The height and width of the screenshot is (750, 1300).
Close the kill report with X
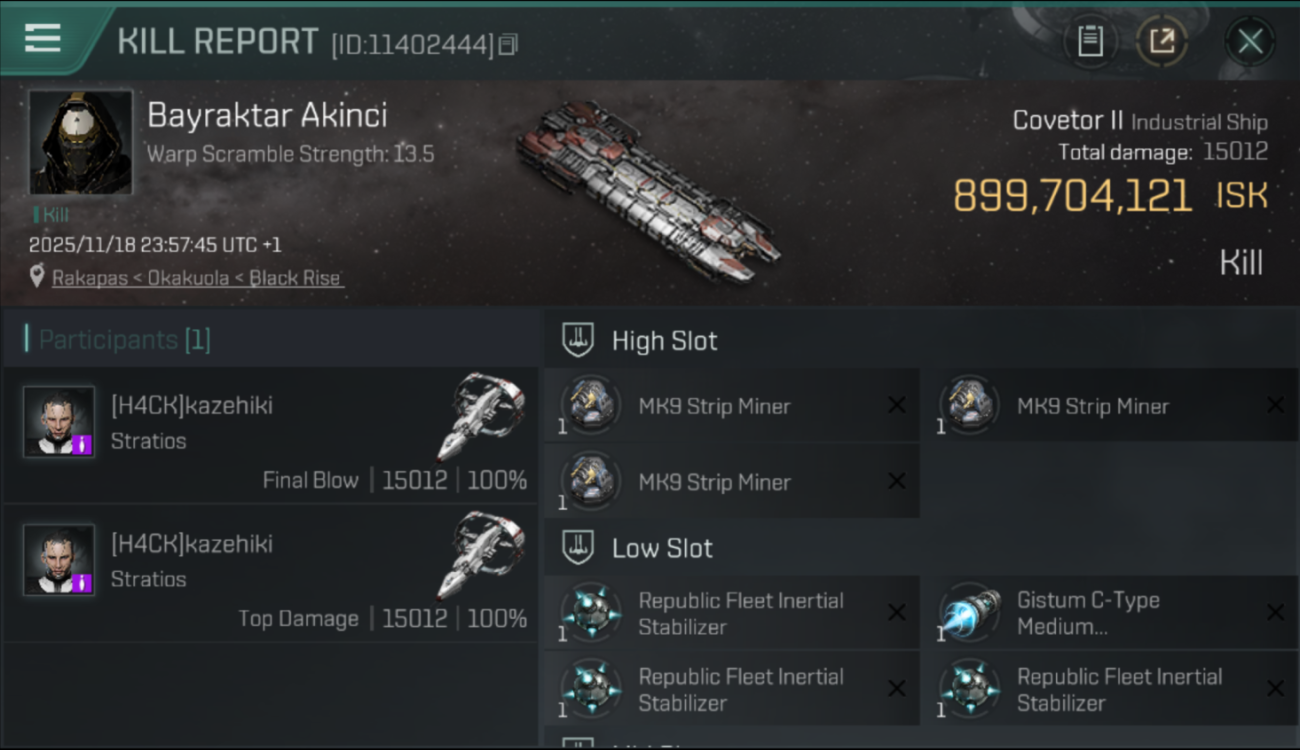[x=1249, y=41]
